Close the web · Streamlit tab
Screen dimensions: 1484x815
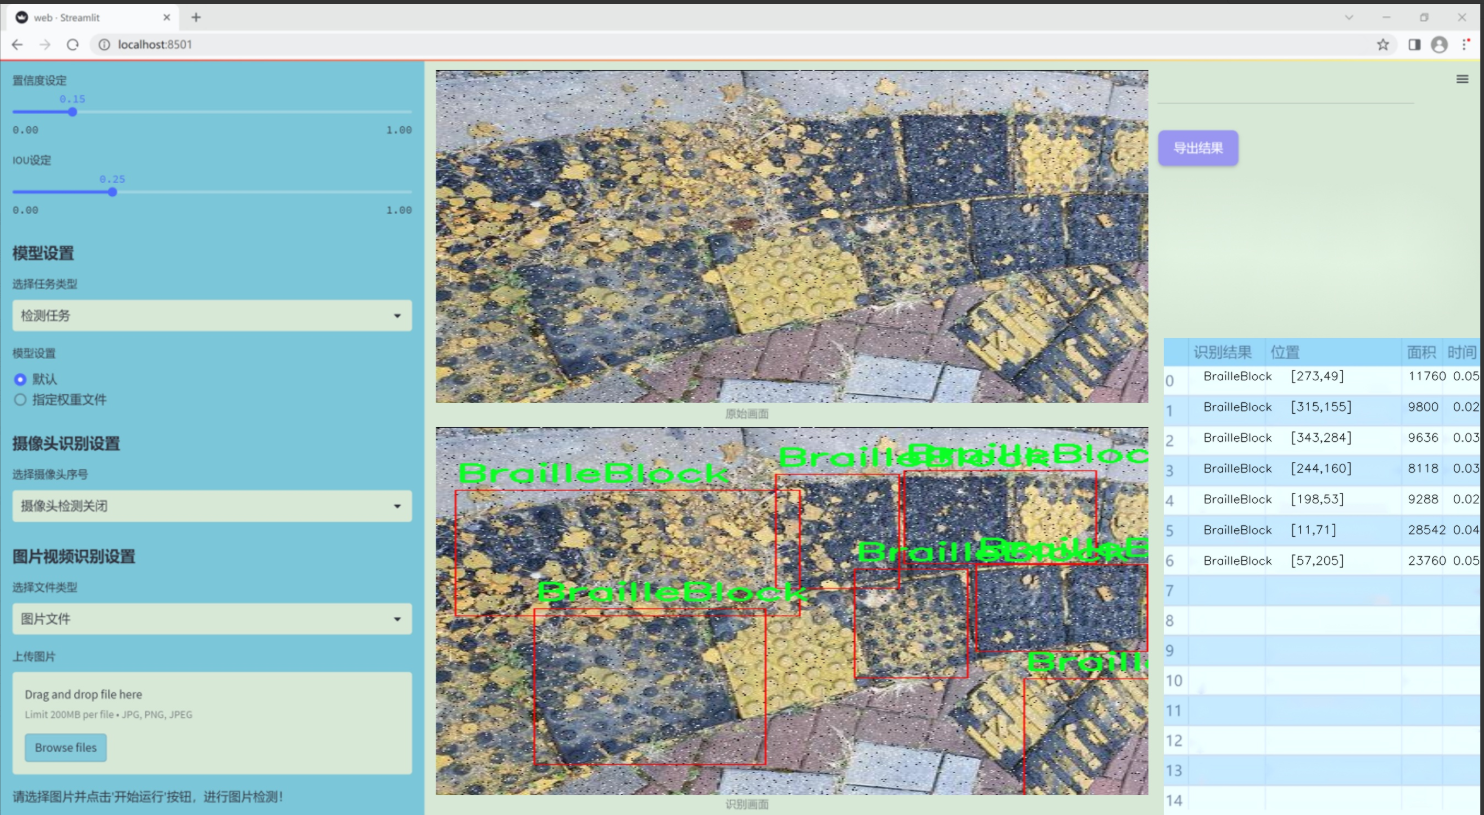point(167,17)
